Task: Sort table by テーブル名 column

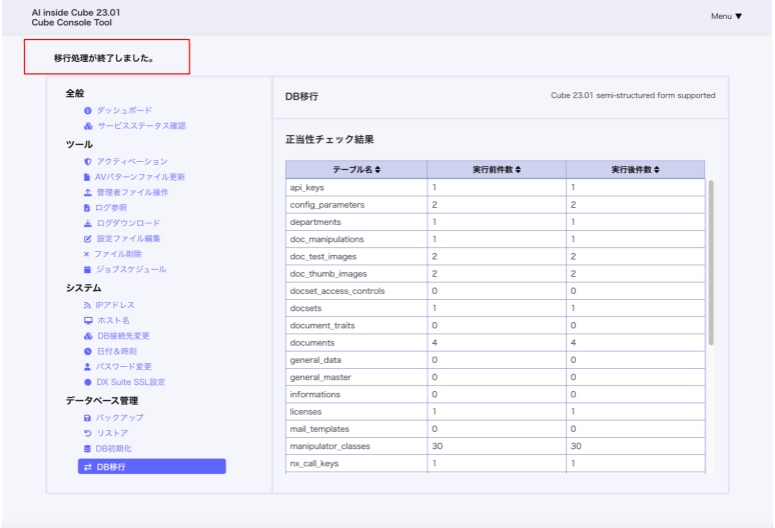Action: pyautogui.click(x=356, y=170)
